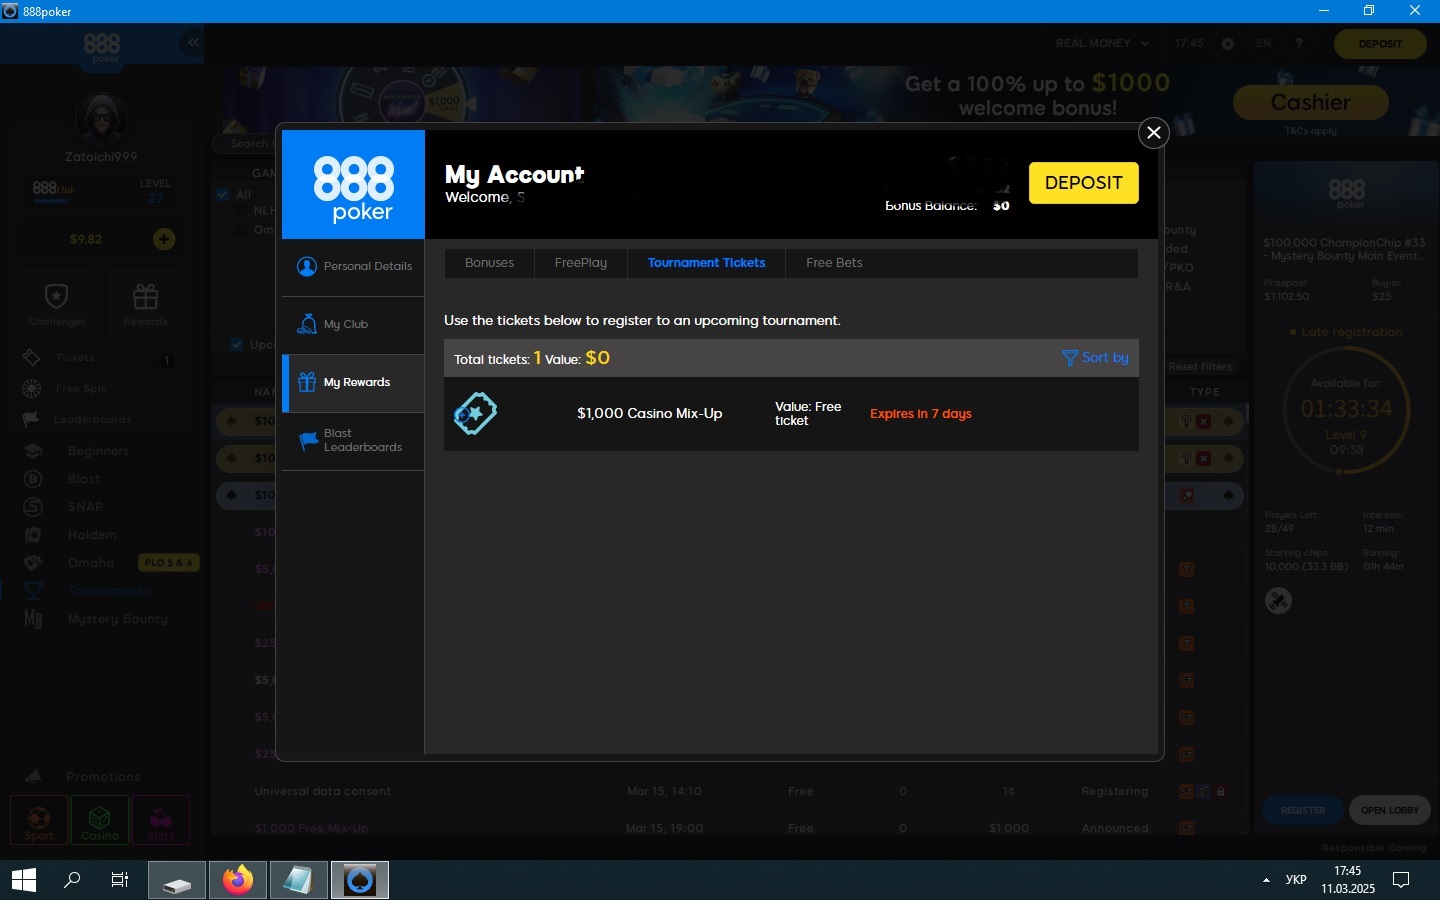The image size is (1440, 900).
Task: Select the Universal data consent tournament row
Action: [730, 791]
